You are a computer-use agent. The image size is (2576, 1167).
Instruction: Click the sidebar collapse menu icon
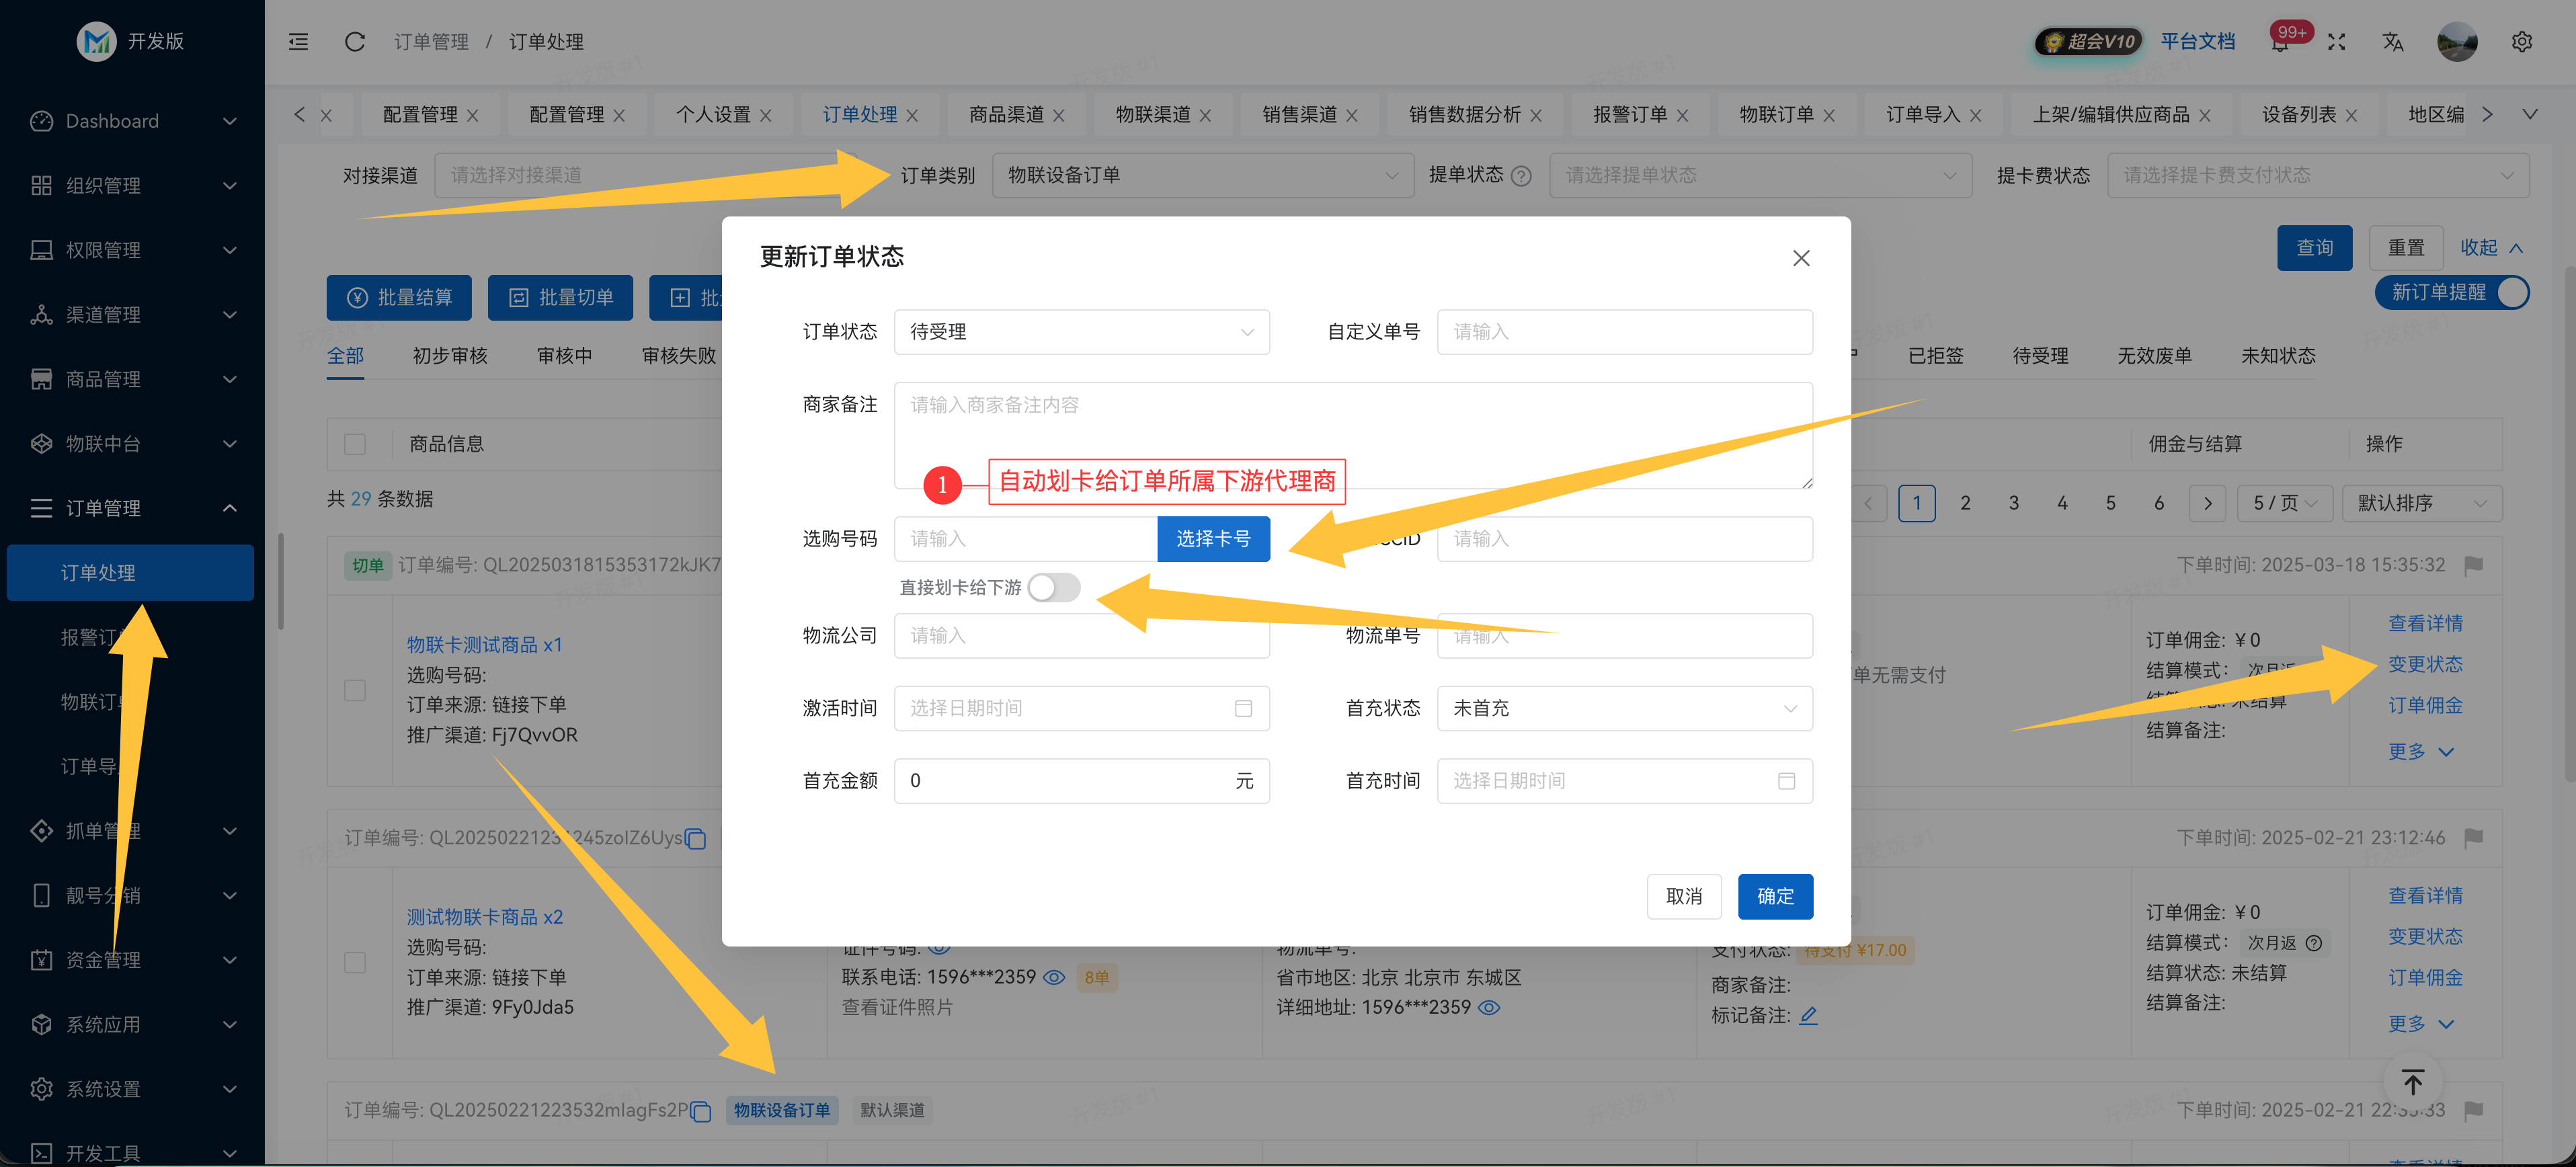click(298, 41)
